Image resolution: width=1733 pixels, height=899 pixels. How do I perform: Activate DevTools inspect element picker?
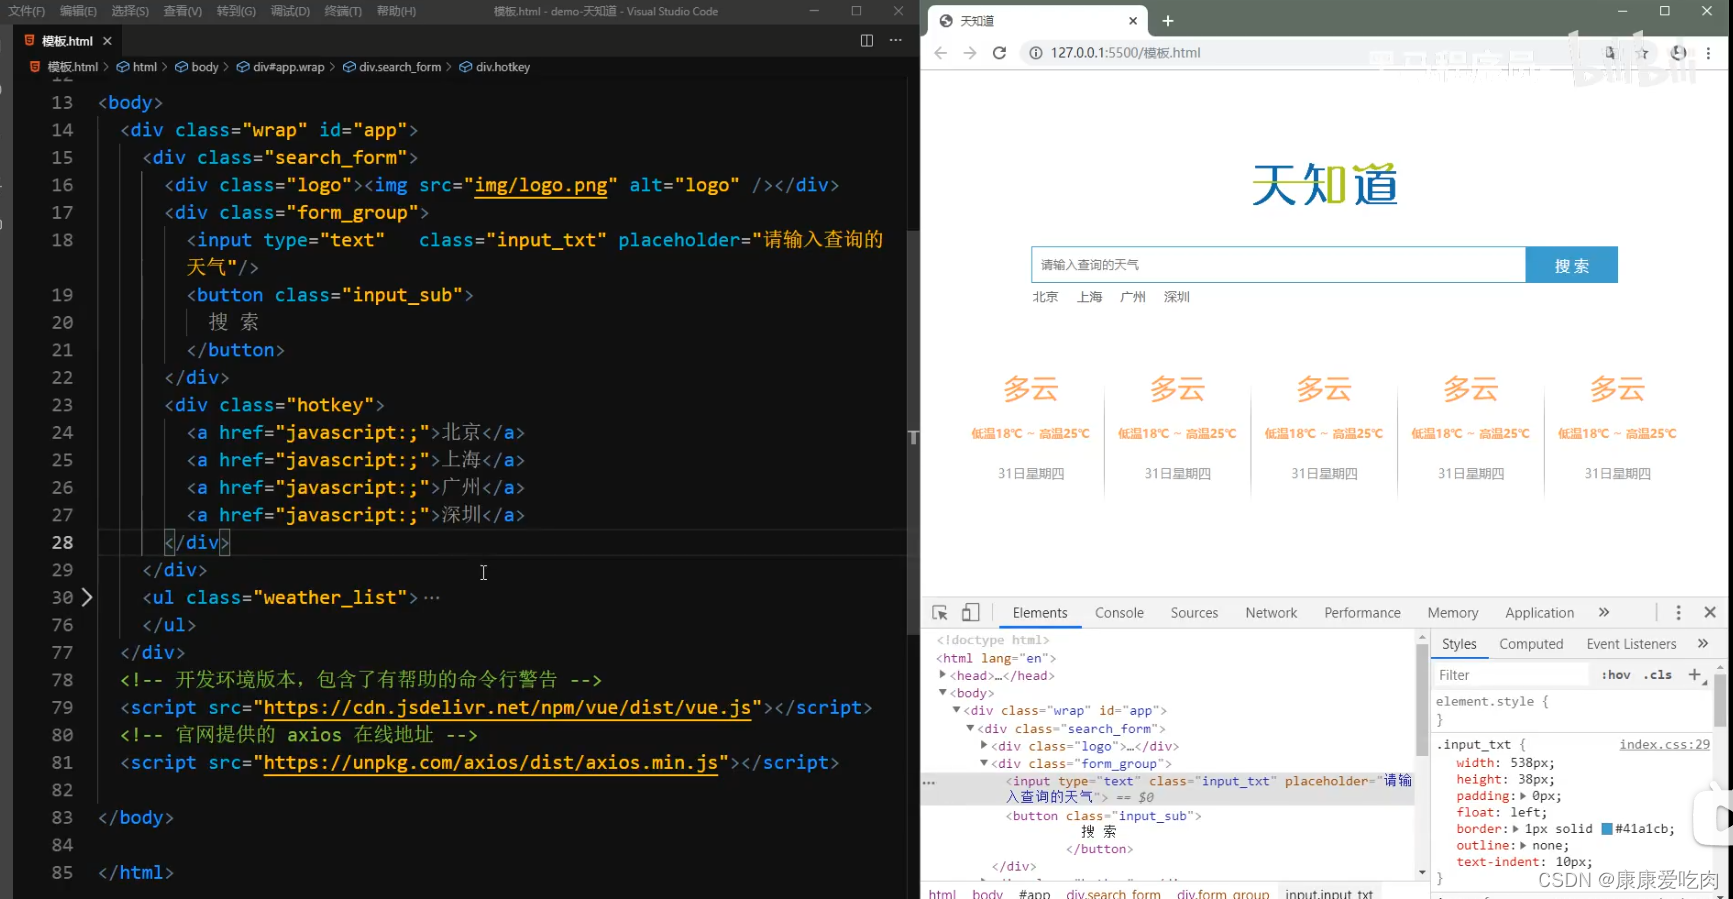click(x=940, y=612)
